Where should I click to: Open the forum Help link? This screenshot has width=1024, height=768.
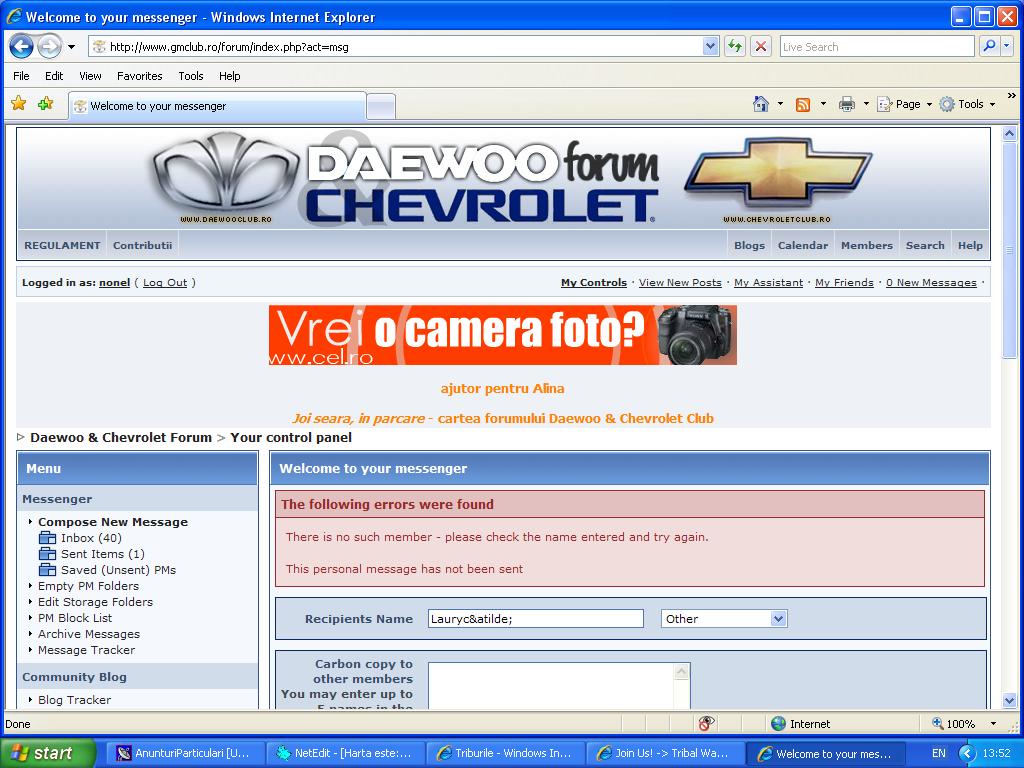tap(970, 246)
